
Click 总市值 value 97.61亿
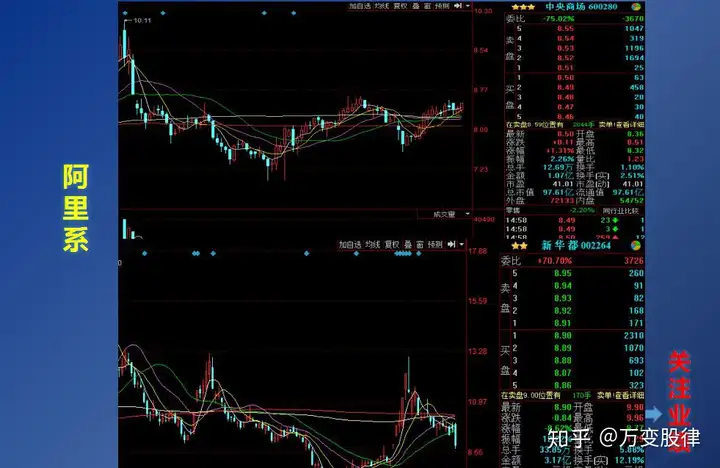(x=558, y=192)
